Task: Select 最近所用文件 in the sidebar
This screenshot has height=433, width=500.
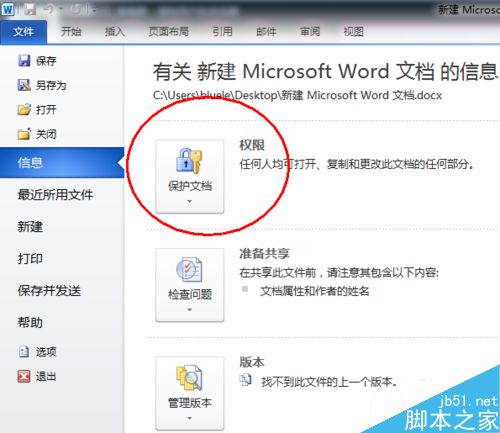Action: [x=55, y=194]
